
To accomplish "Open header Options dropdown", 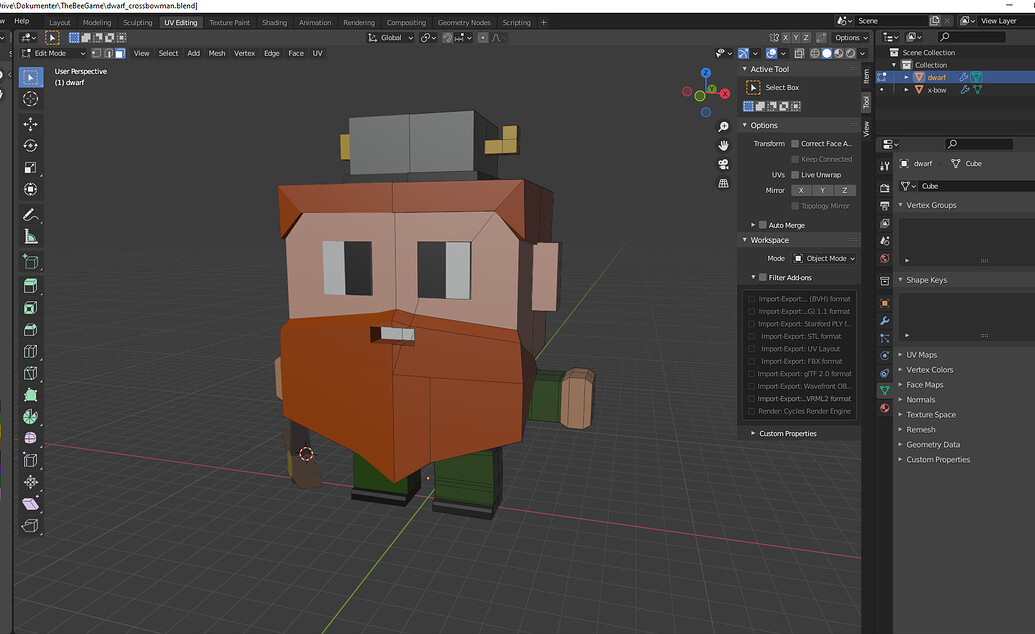I will click(851, 38).
